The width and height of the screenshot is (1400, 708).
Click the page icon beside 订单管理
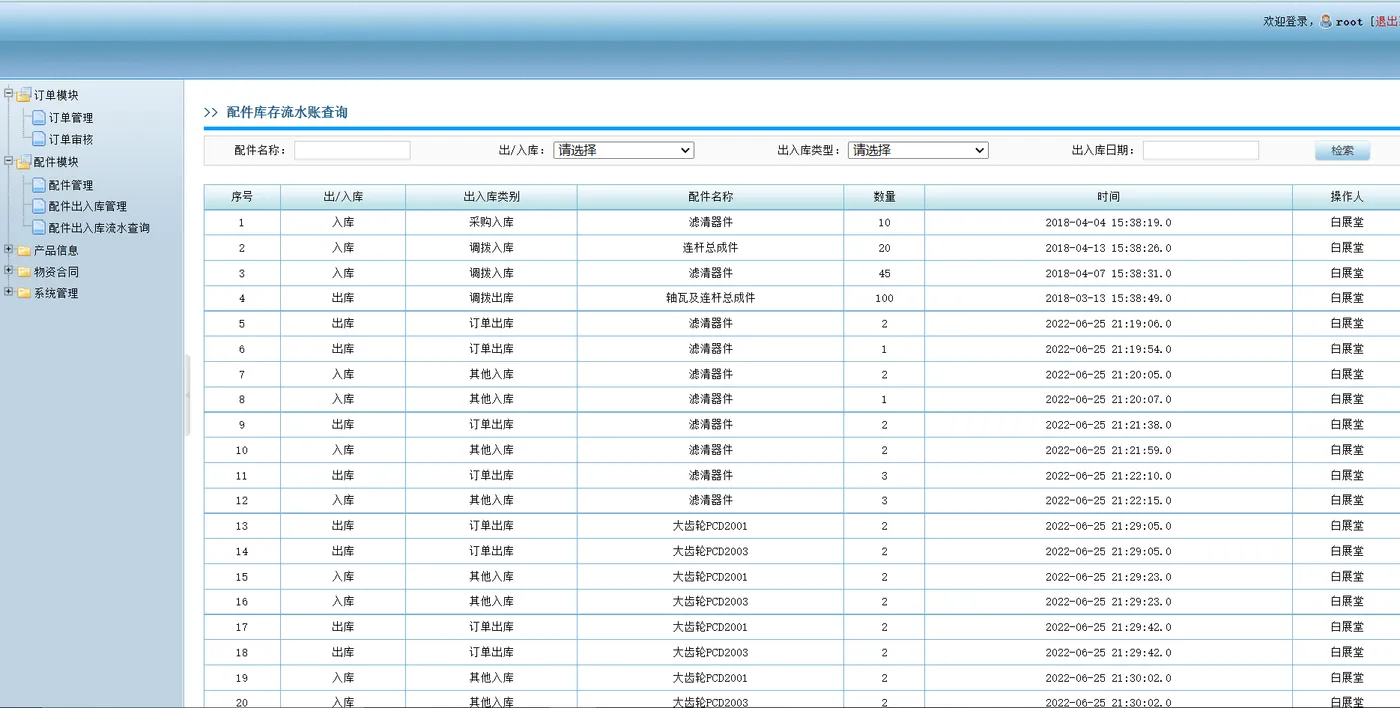(x=39, y=117)
